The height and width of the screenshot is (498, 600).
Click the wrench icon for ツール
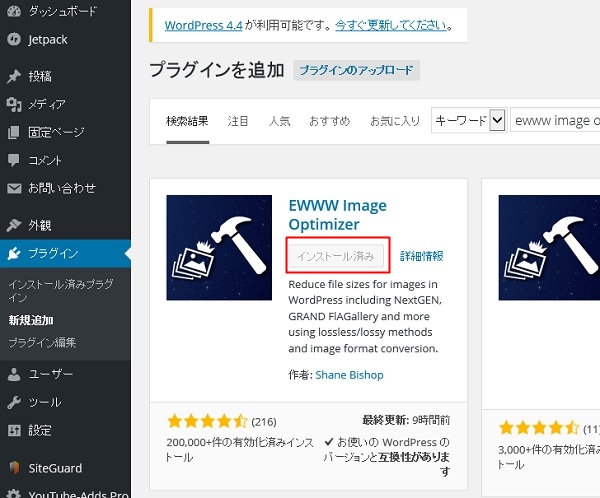14,402
